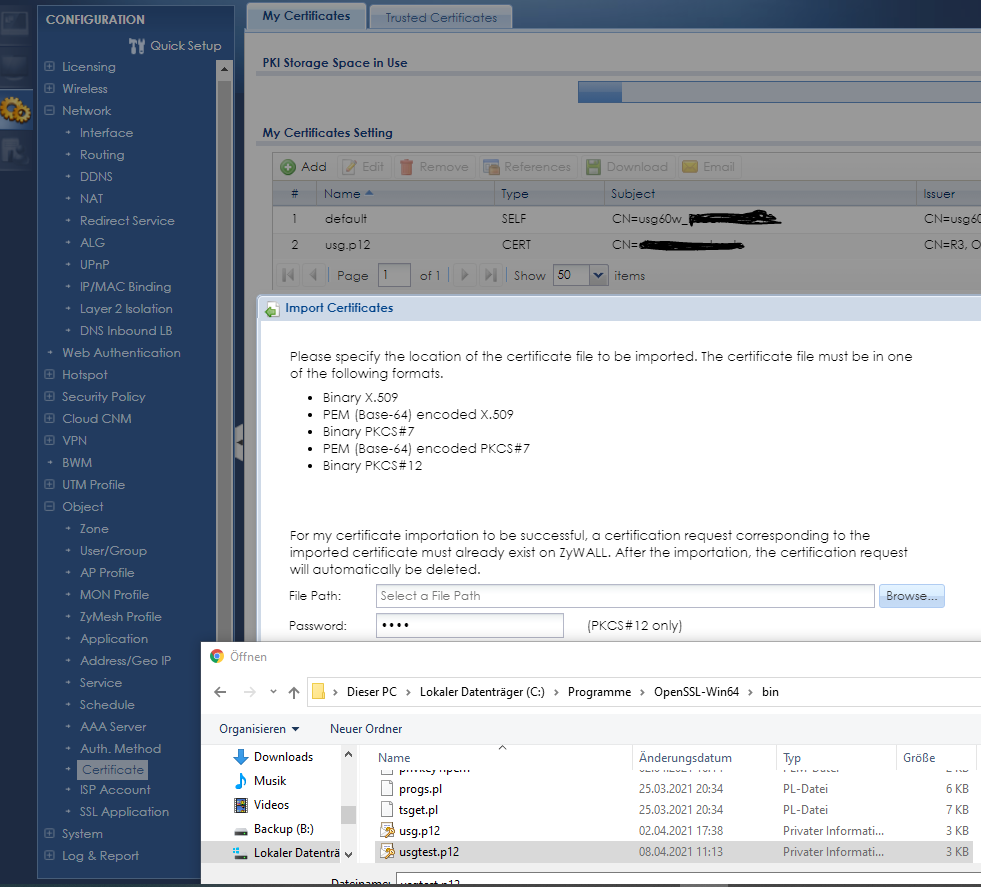Screen dimensions: 981x887
Task: Sort the table by Name column
Action: 343,194
